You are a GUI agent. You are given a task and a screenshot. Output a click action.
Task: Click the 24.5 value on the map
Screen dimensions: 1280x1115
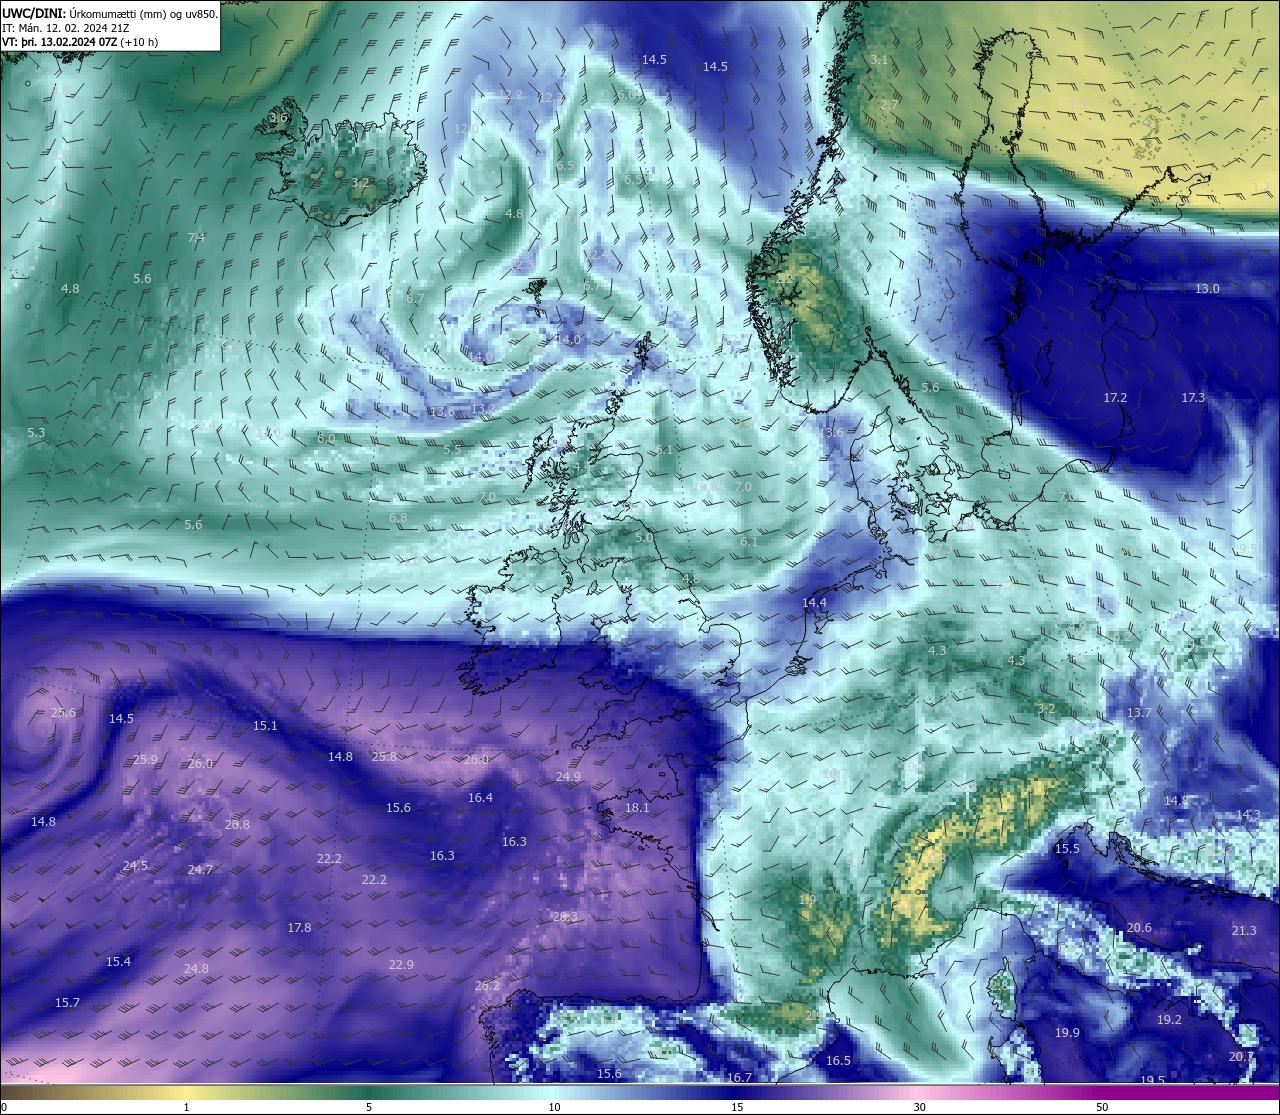point(135,865)
